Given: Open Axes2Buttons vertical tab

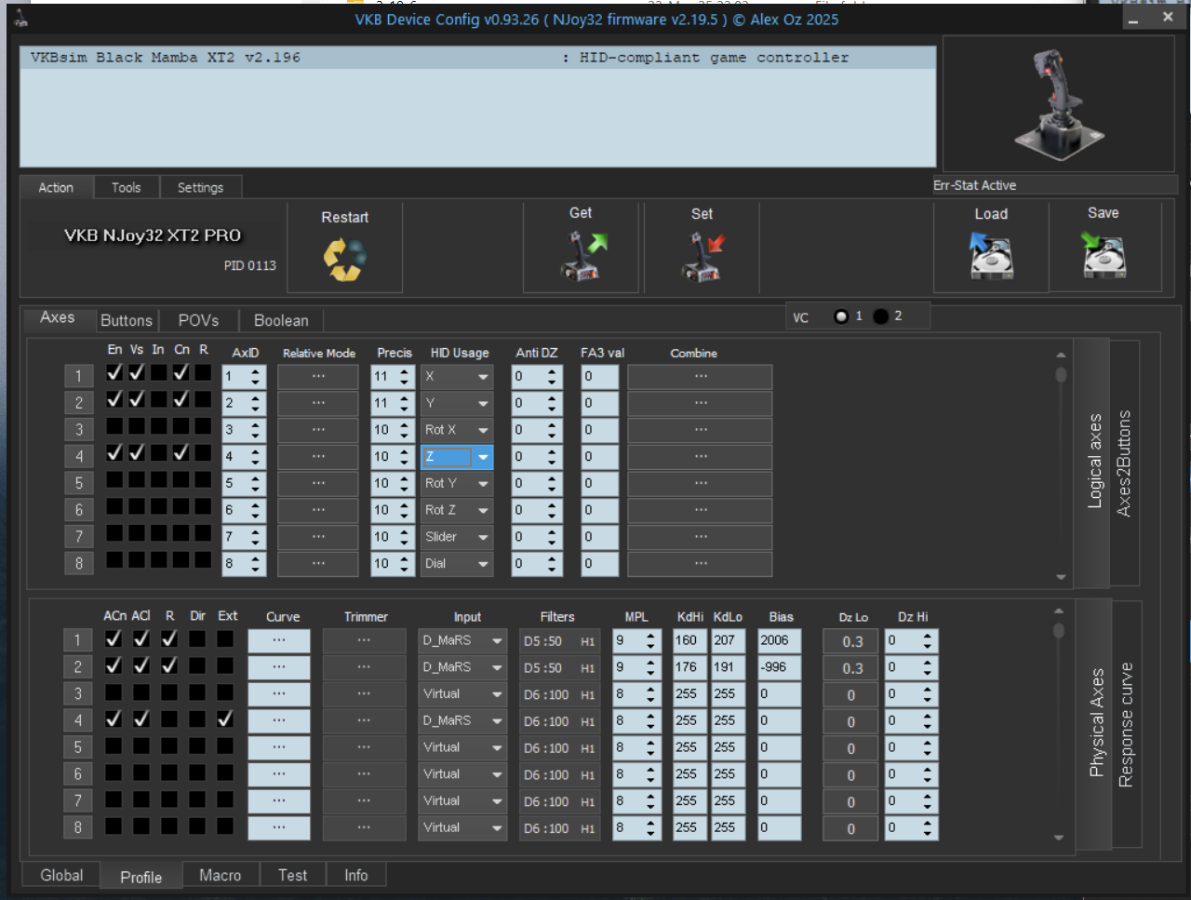Looking at the screenshot, I should pyautogui.click(x=1124, y=463).
